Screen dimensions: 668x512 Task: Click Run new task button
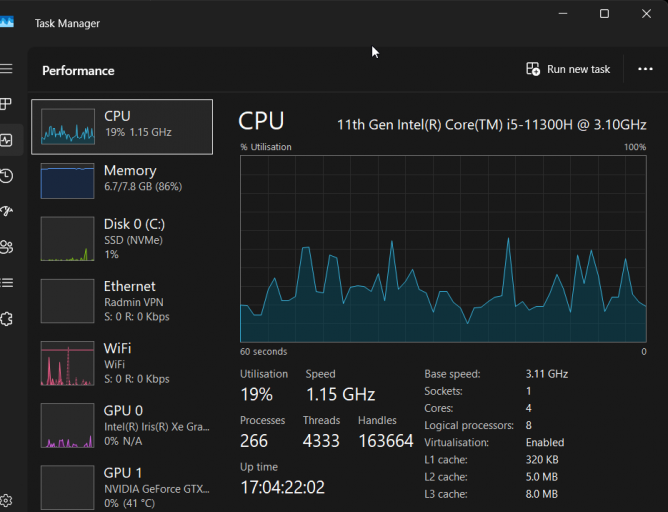click(568, 69)
